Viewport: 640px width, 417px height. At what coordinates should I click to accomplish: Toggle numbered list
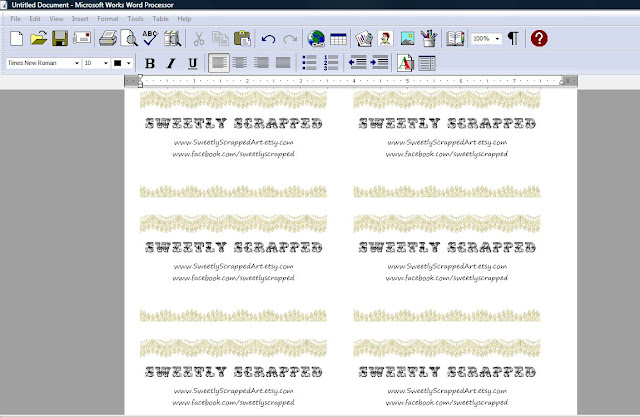(331, 63)
